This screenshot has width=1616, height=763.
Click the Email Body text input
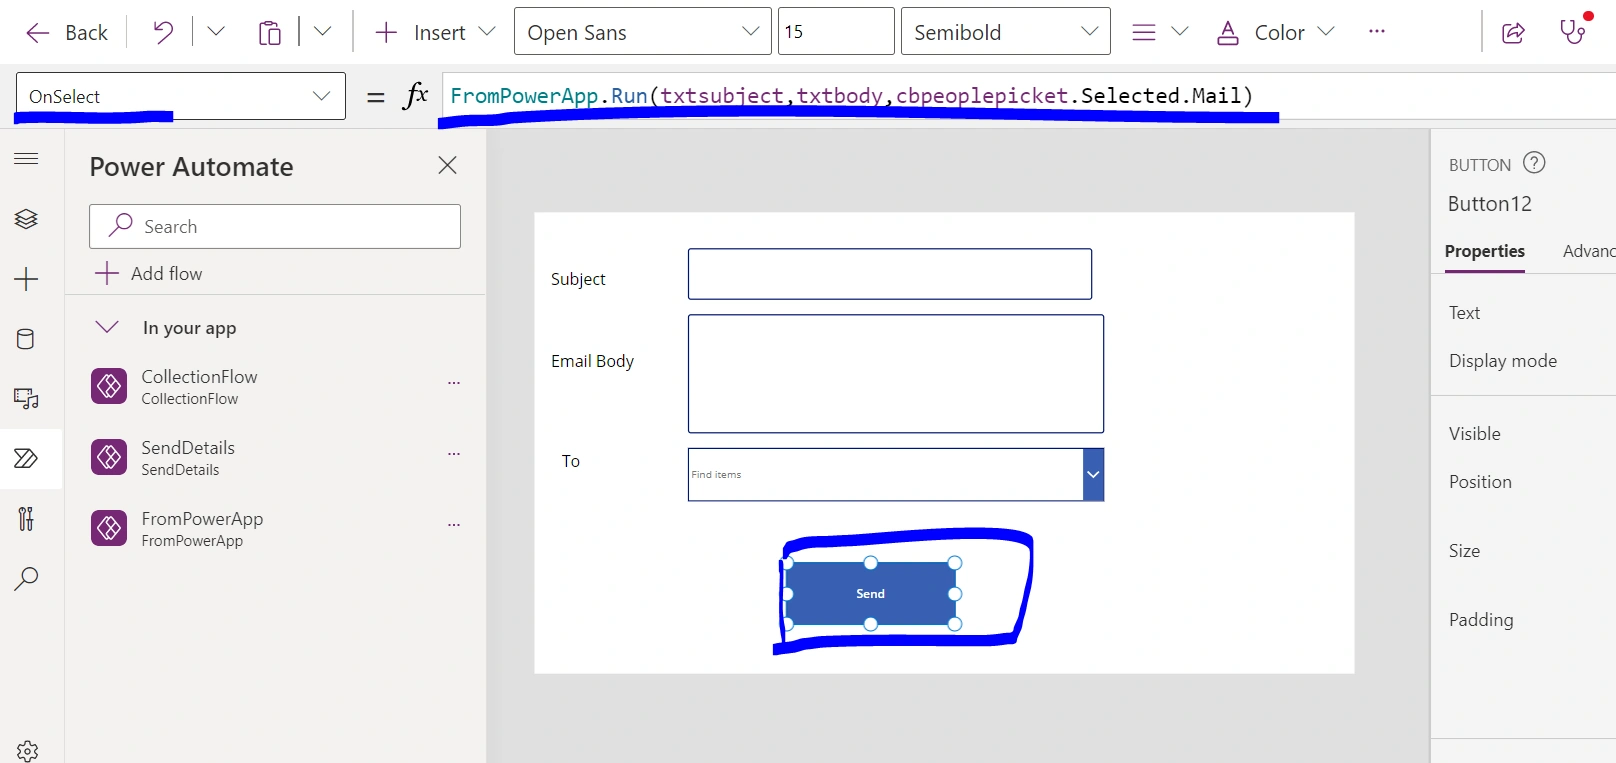896,374
